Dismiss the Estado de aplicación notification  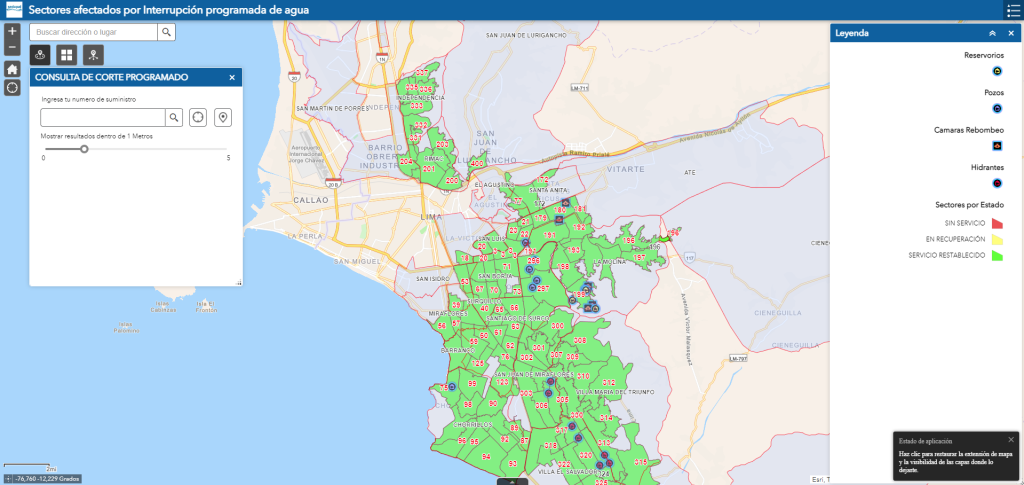coord(1010,439)
